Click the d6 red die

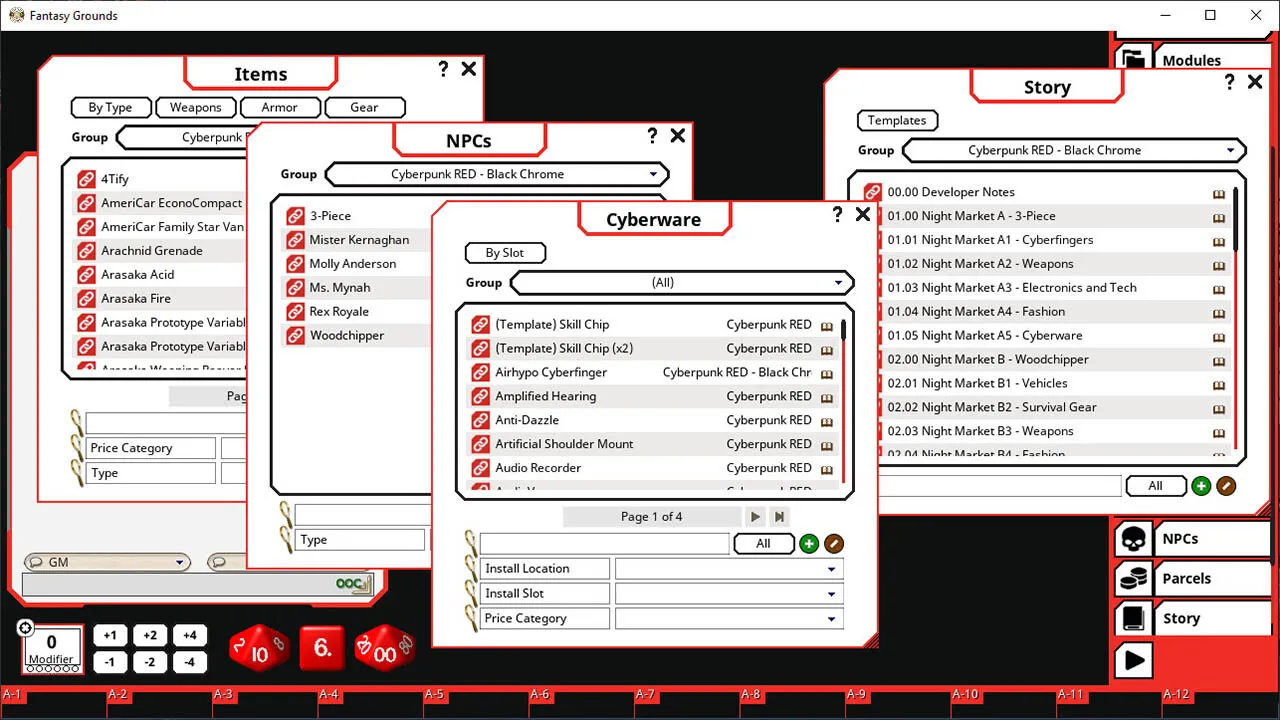322,648
